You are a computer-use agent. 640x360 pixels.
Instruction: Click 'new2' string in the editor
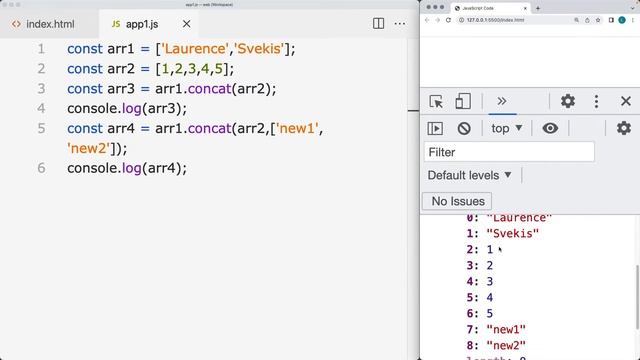coord(89,148)
